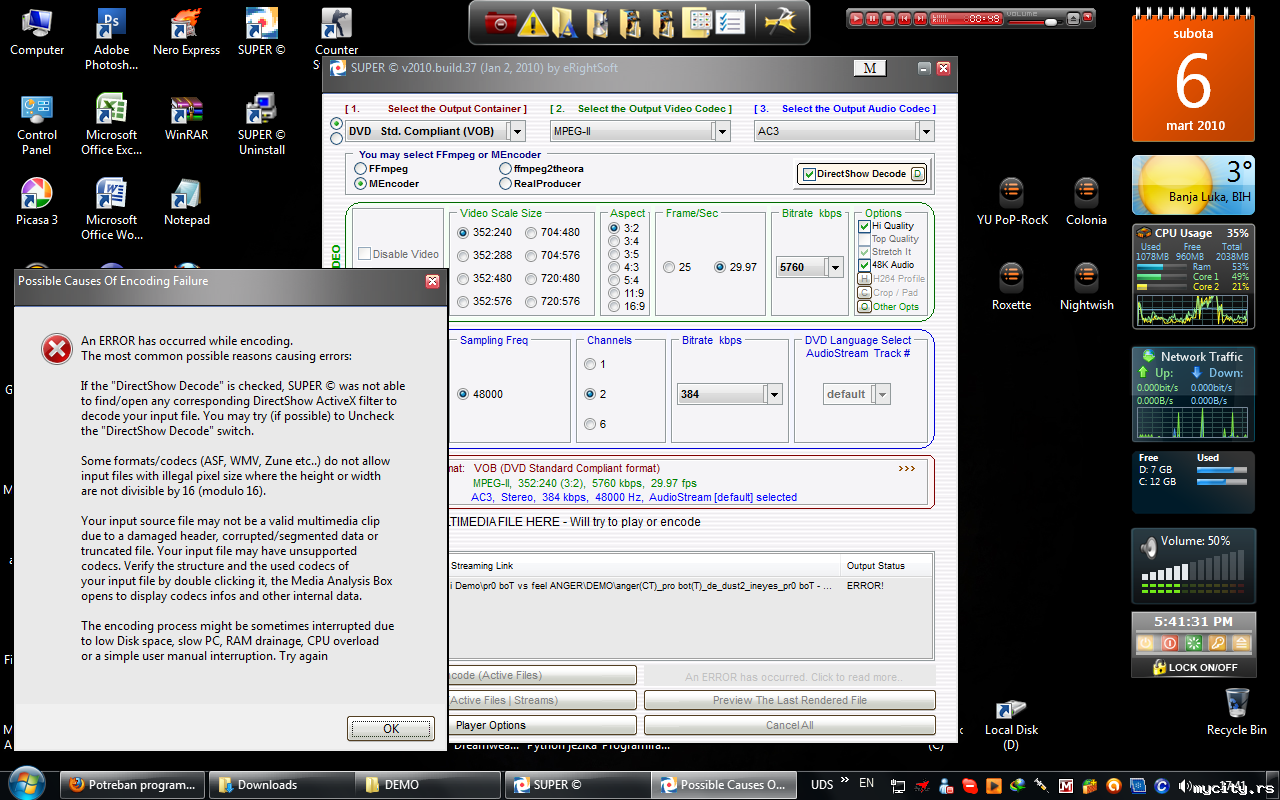Screen dimensions: 1280x800
Task: Expand the Output Container dropdown
Action: pos(516,131)
